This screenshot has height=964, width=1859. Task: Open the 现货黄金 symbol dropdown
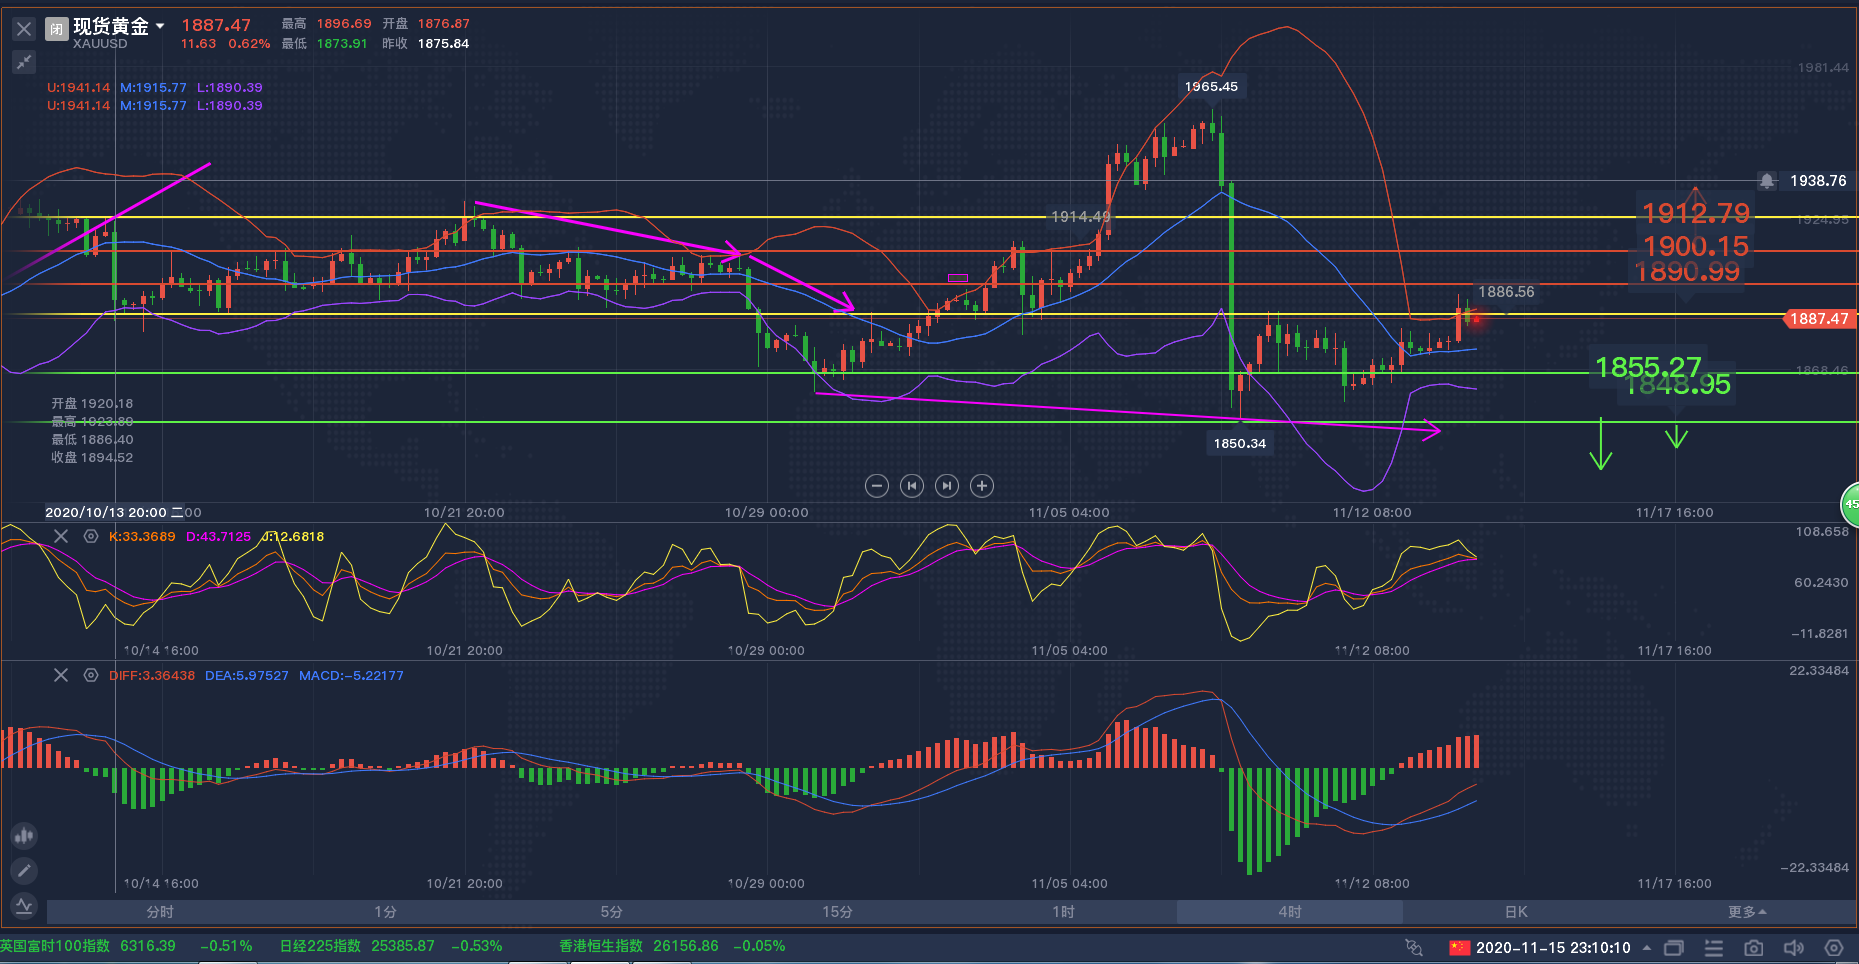click(x=160, y=26)
